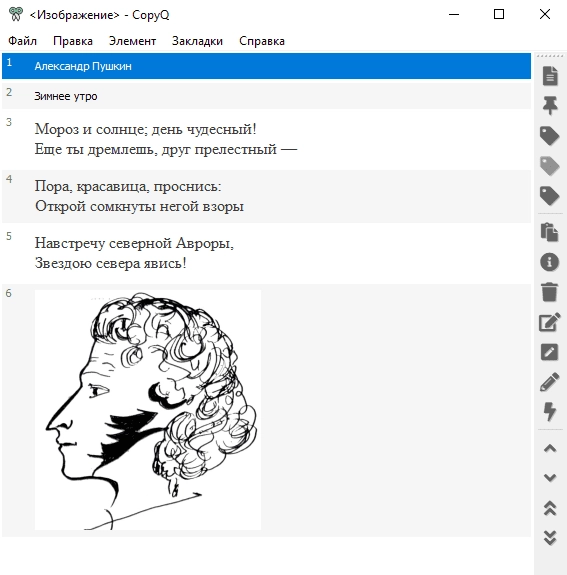Open the Справка menu

click(x=262, y=41)
